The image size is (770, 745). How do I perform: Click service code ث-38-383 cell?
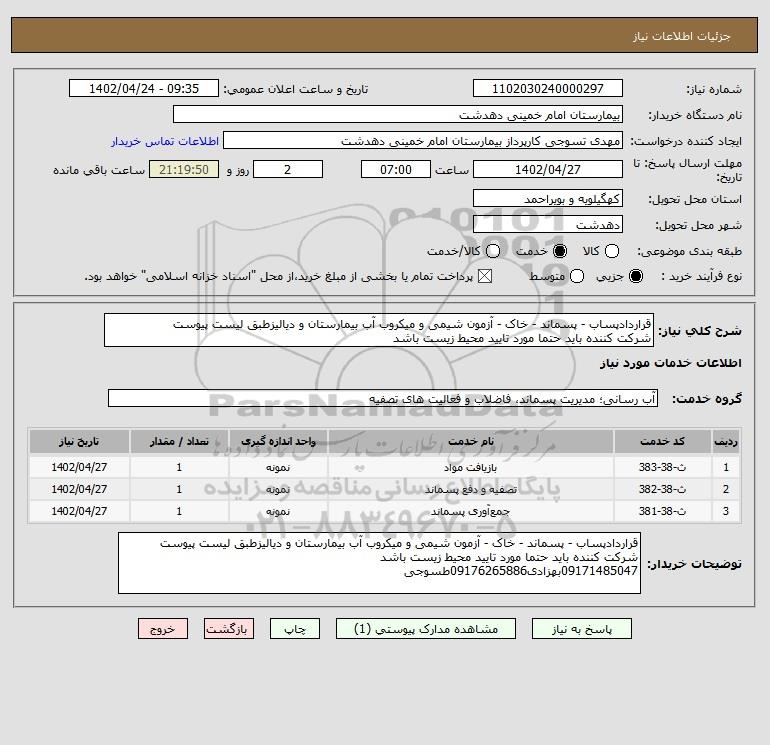pos(662,467)
